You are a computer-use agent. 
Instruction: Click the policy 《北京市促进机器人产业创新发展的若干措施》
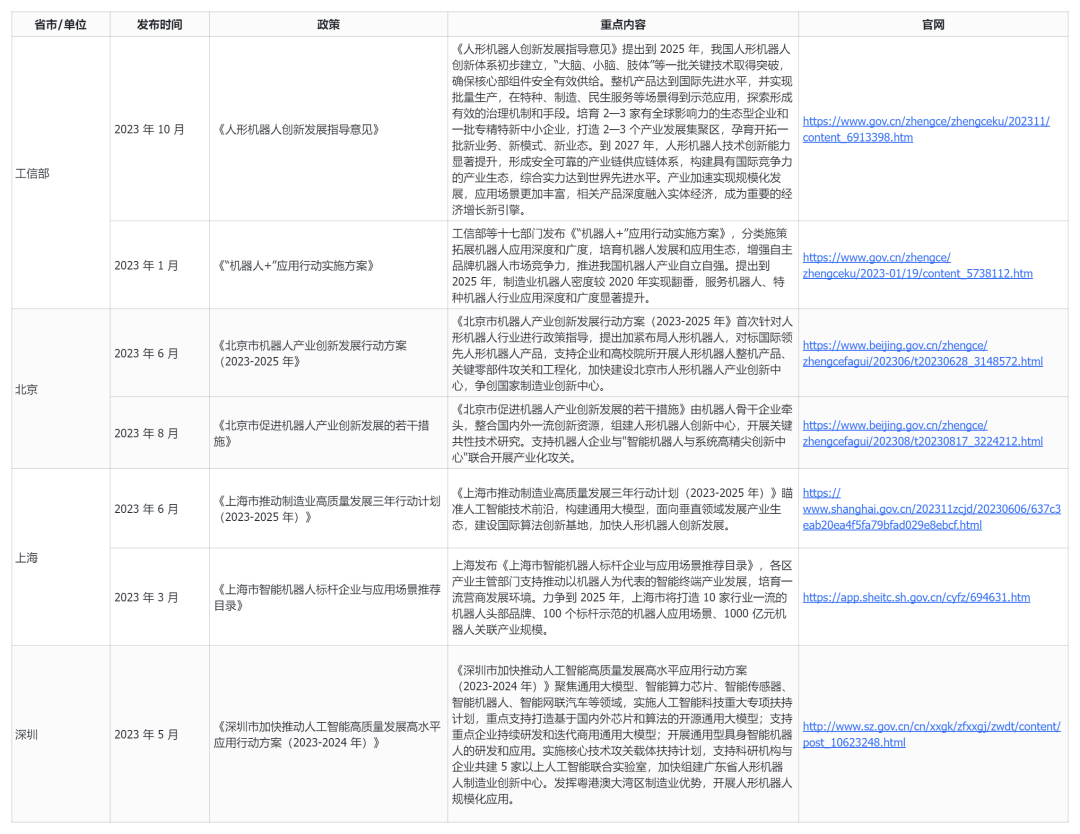tap(322, 433)
